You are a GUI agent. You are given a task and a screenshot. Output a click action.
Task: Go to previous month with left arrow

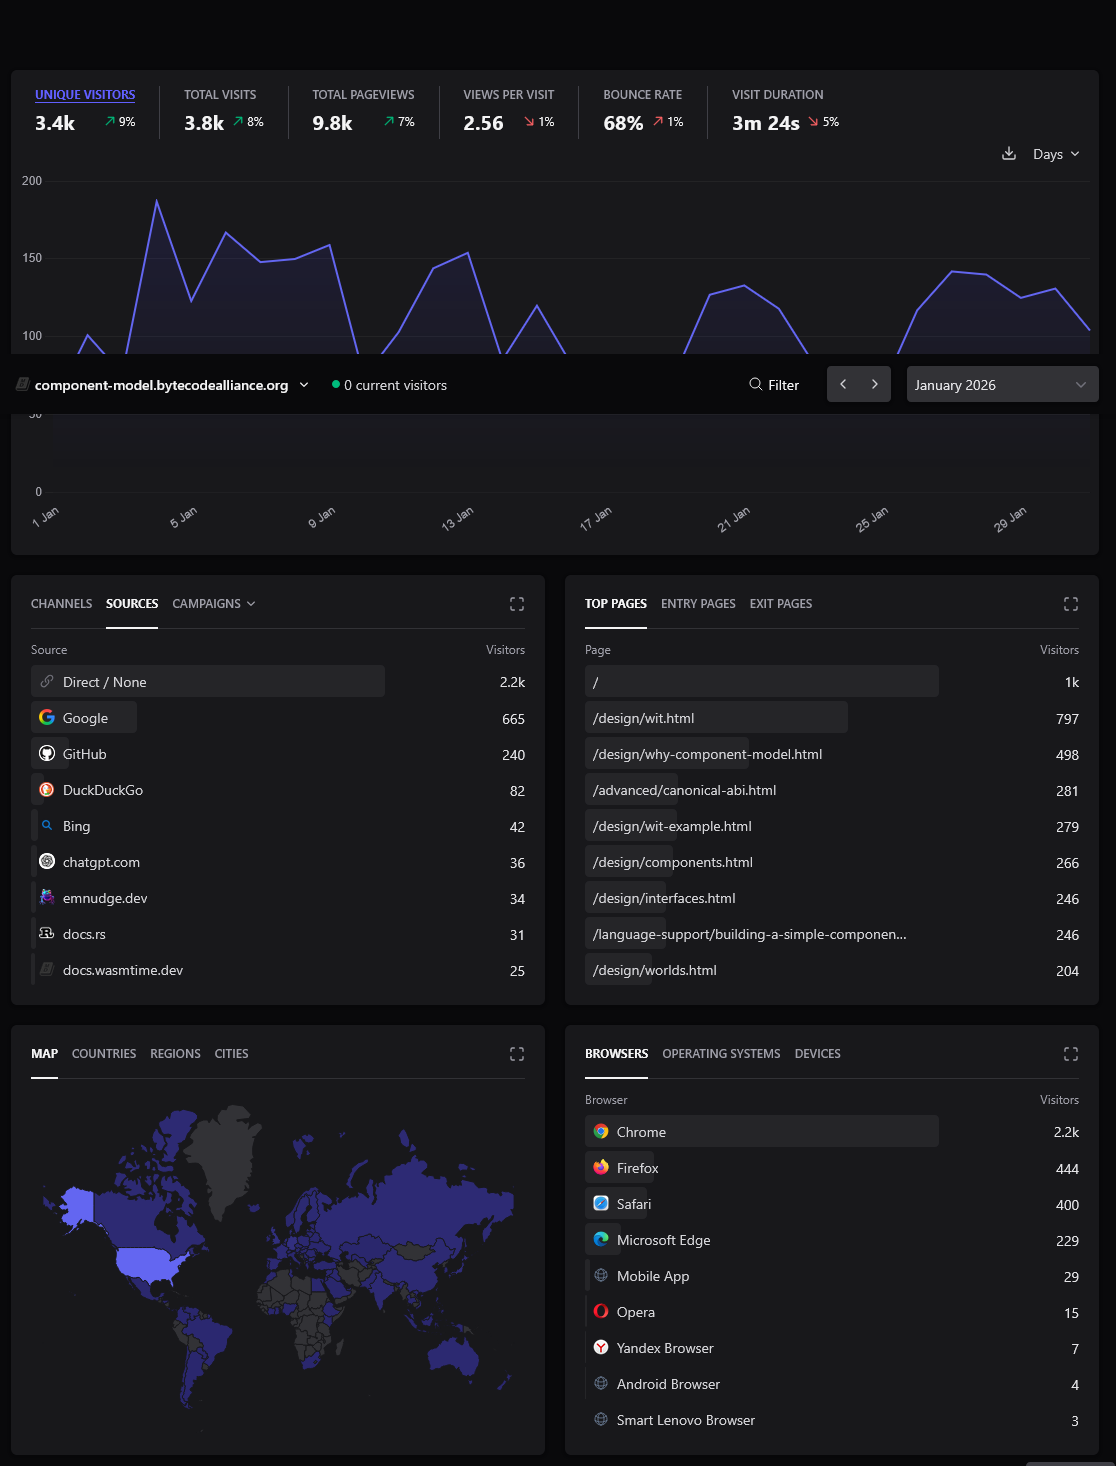(x=843, y=385)
